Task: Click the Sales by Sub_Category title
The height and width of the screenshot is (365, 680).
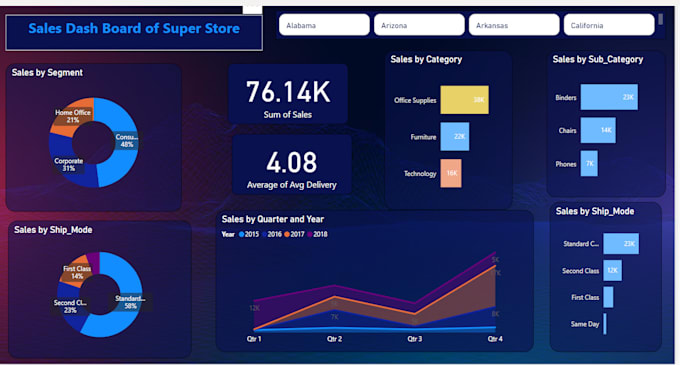Action: (598, 59)
